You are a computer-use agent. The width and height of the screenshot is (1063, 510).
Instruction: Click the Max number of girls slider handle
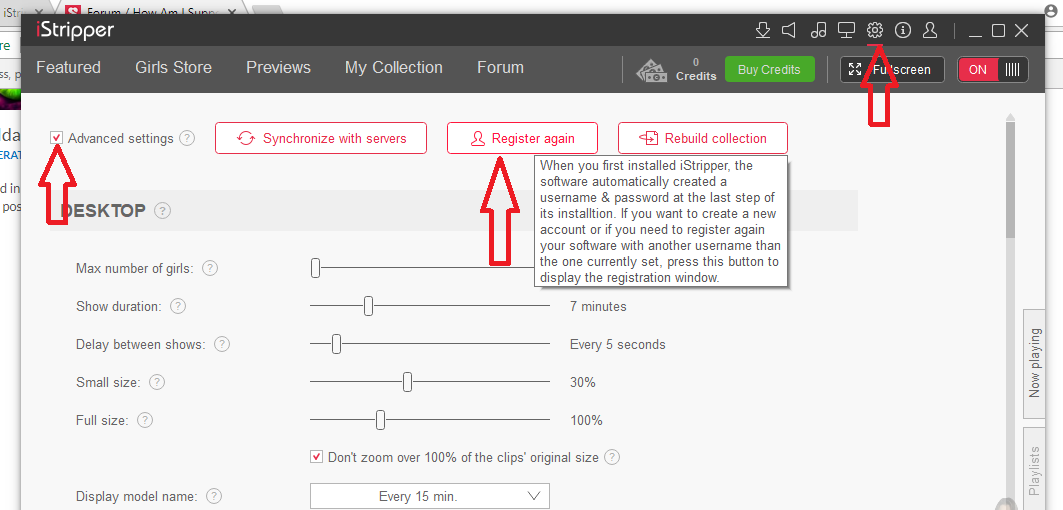[315, 268]
